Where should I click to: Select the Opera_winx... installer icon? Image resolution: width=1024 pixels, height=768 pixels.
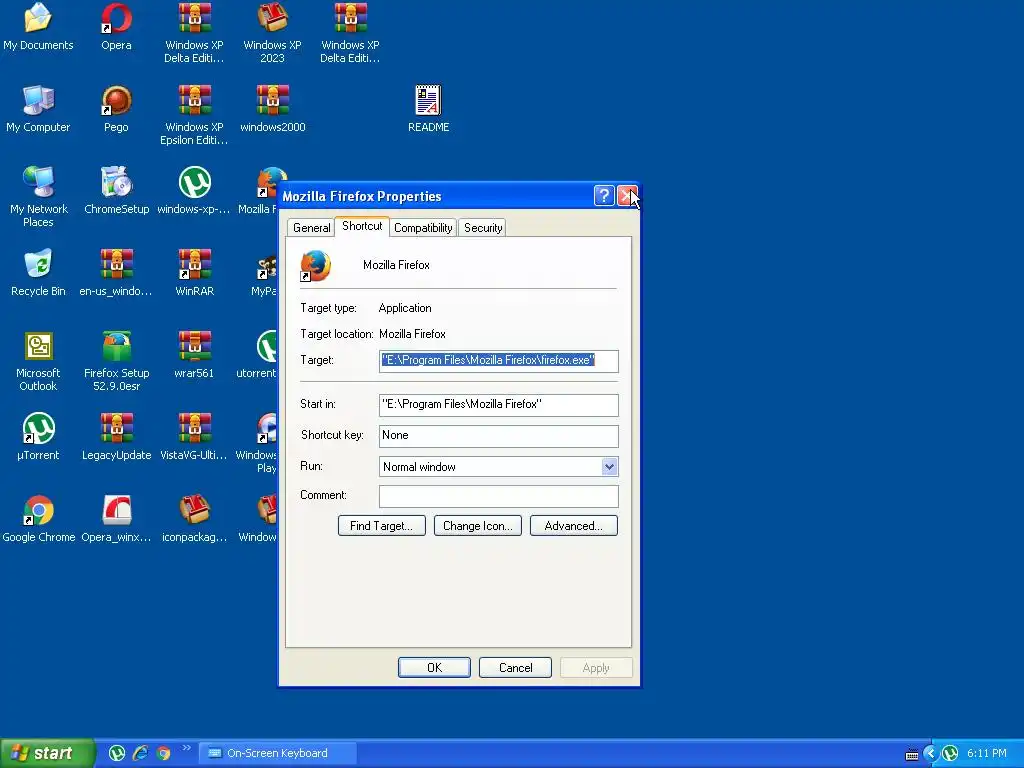tap(116, 519)
